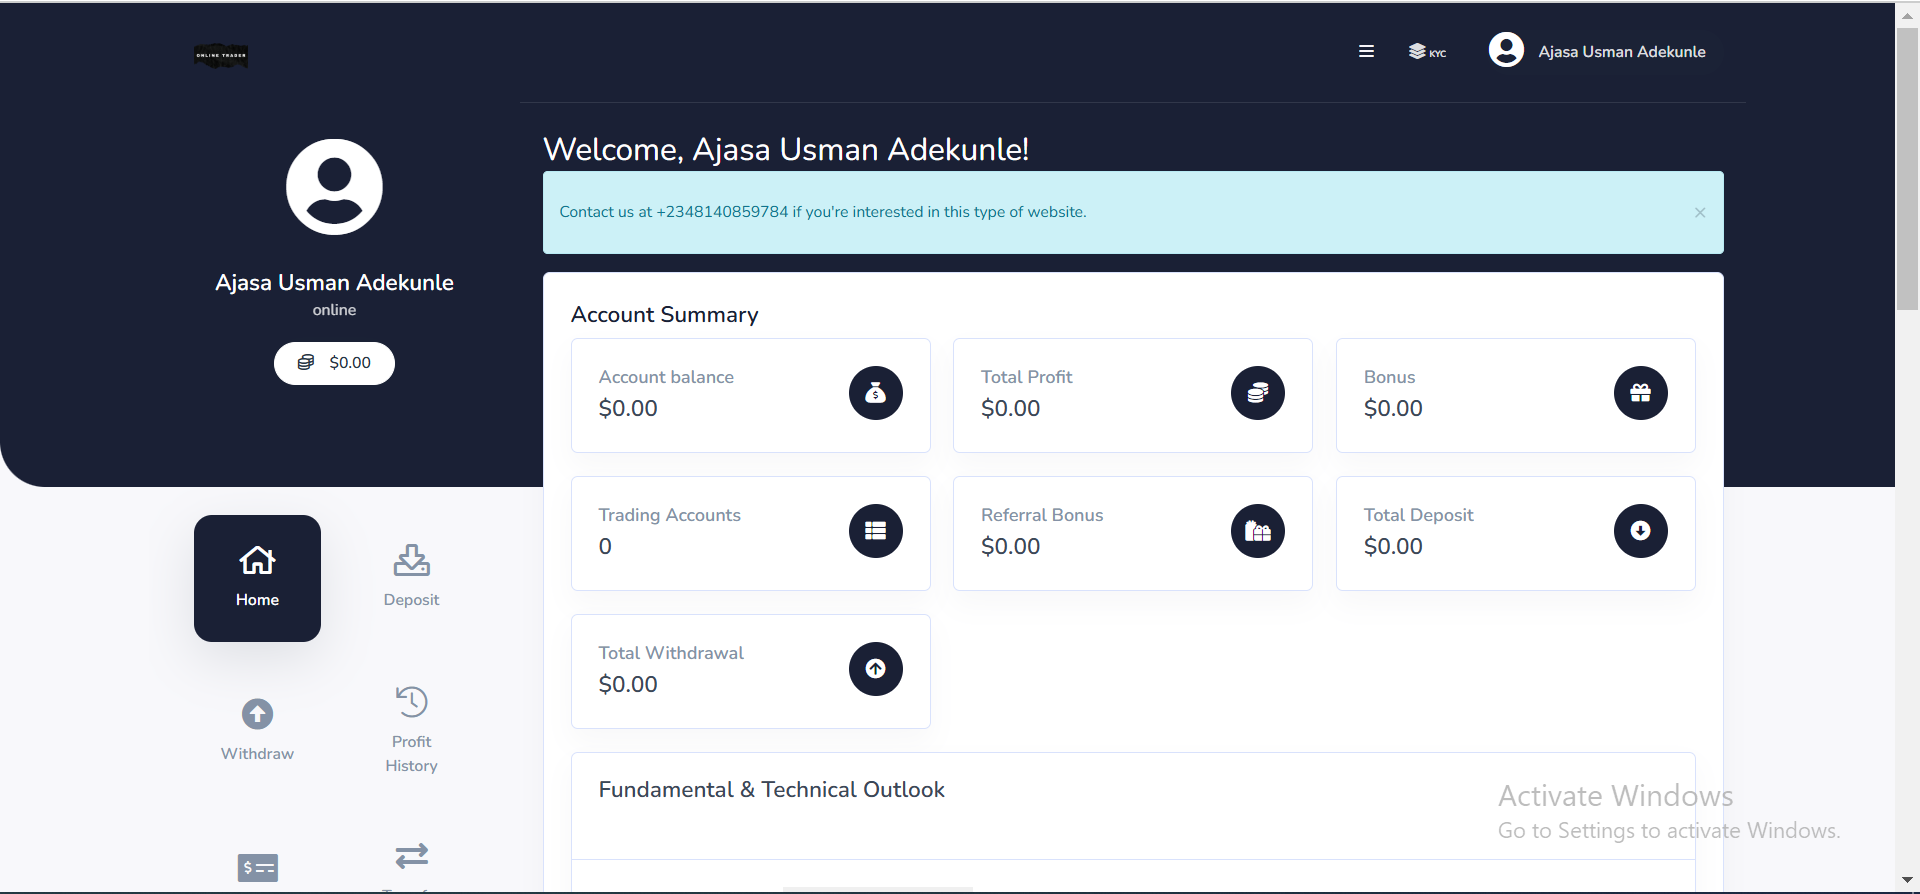Open the Ajasa Usman Adekunle account dropdown
This screenshot has width=1920, height=894.
[x=1621, y=51]
